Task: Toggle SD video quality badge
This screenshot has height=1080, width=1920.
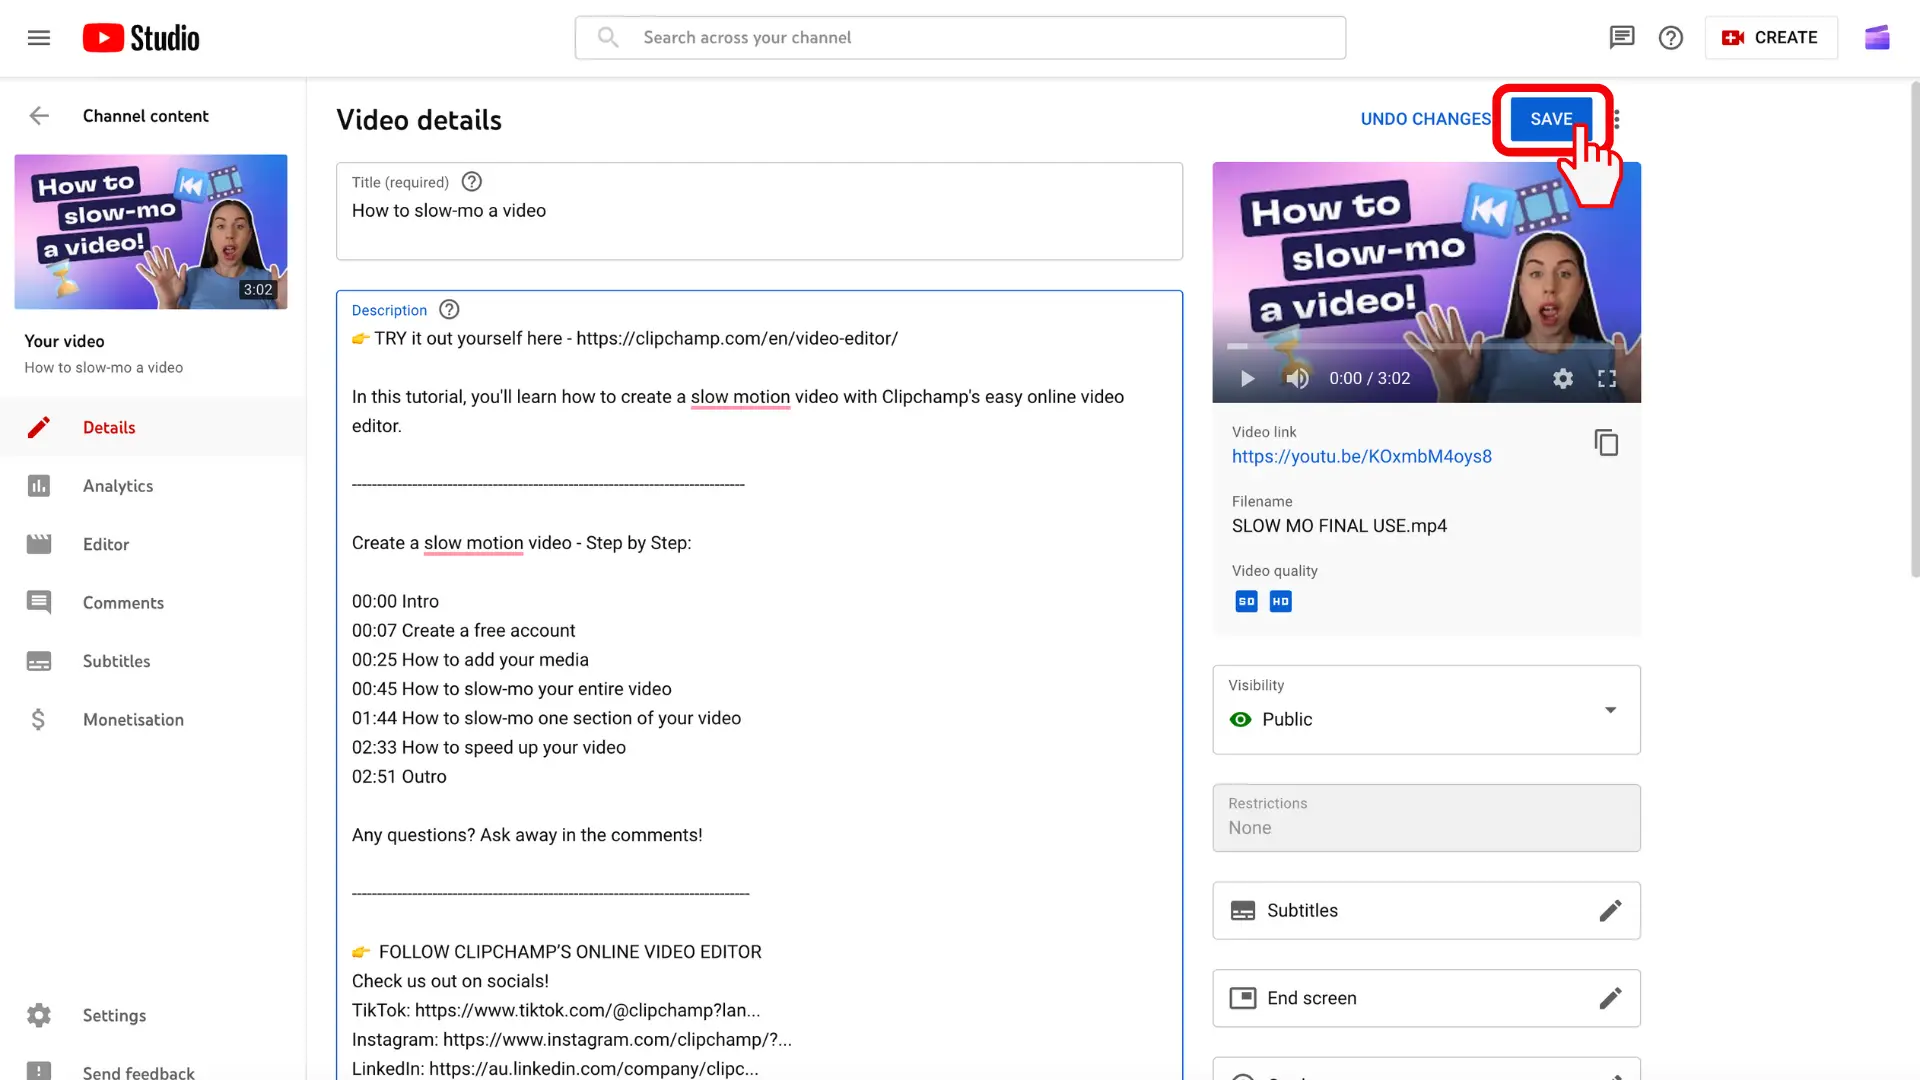Action: click(1246, 601)
